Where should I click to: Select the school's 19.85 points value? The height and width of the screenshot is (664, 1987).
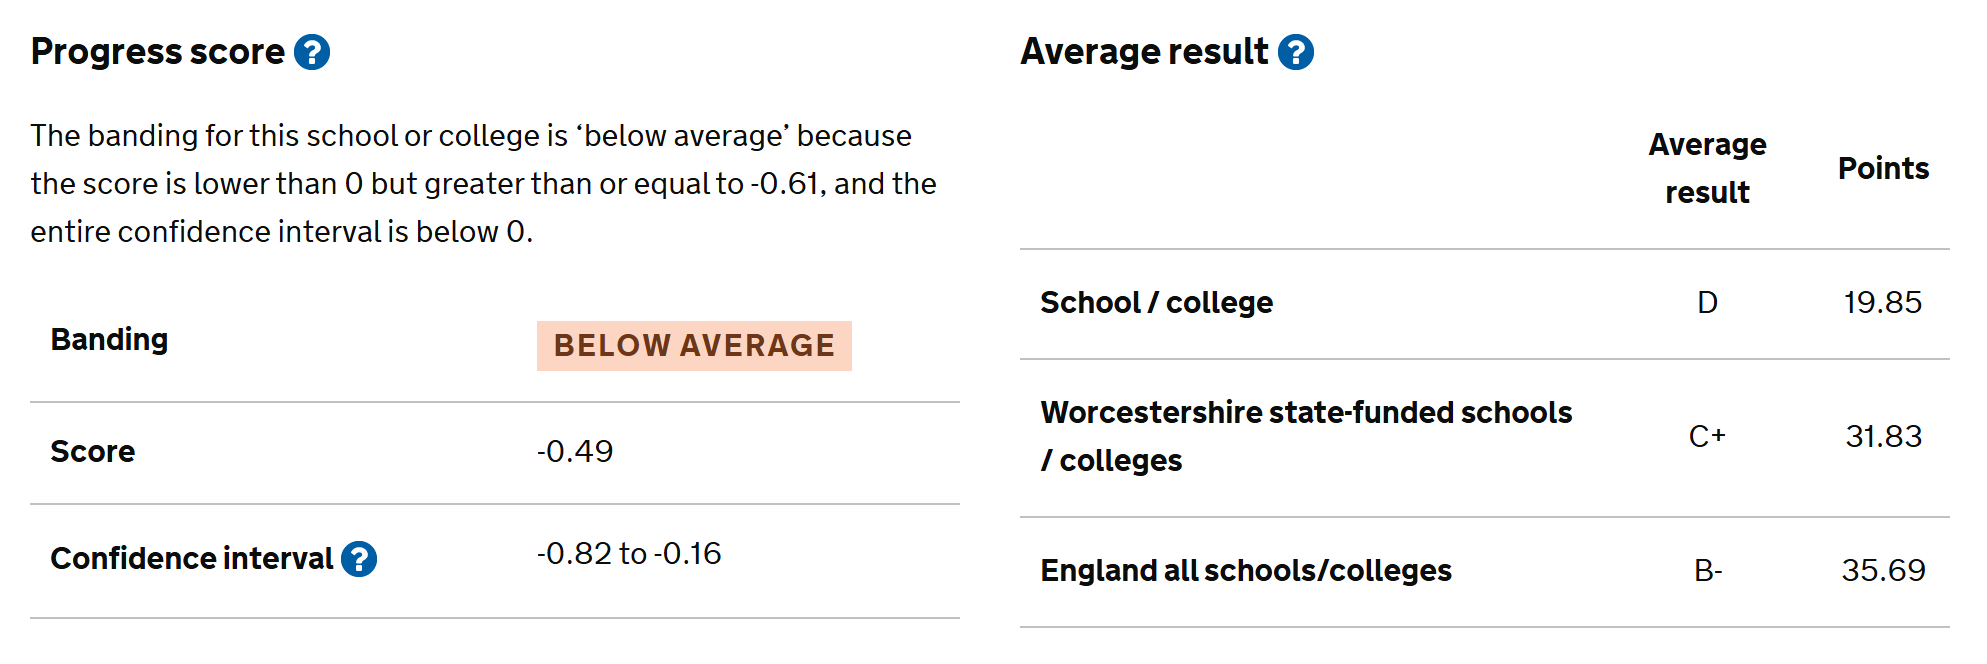pyautogui.click(x=1883, y=303)
